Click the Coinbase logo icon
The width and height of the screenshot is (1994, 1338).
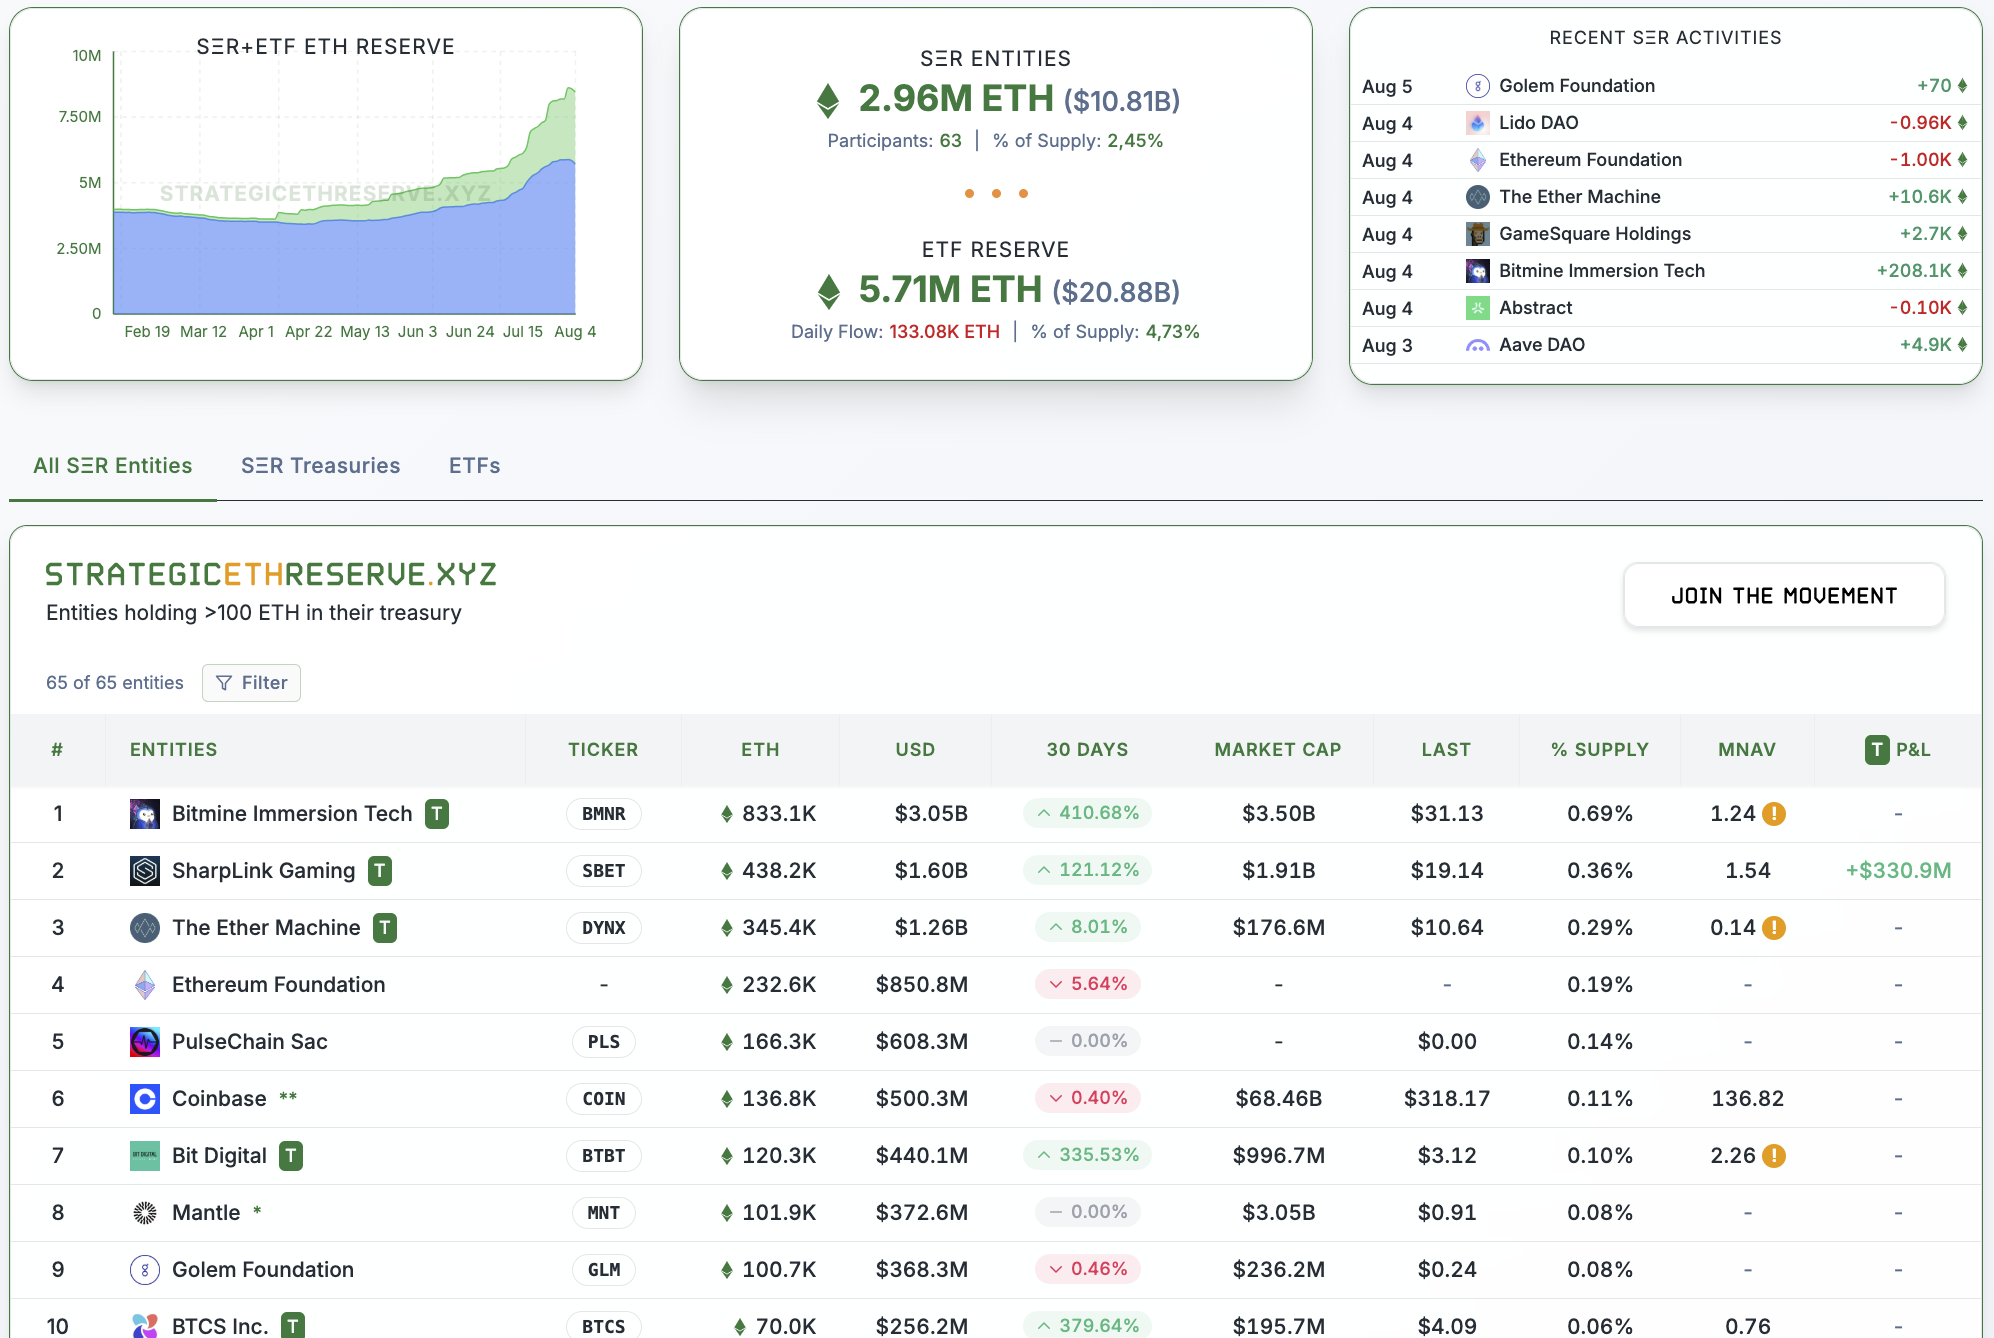click(x=145, y=1099)
